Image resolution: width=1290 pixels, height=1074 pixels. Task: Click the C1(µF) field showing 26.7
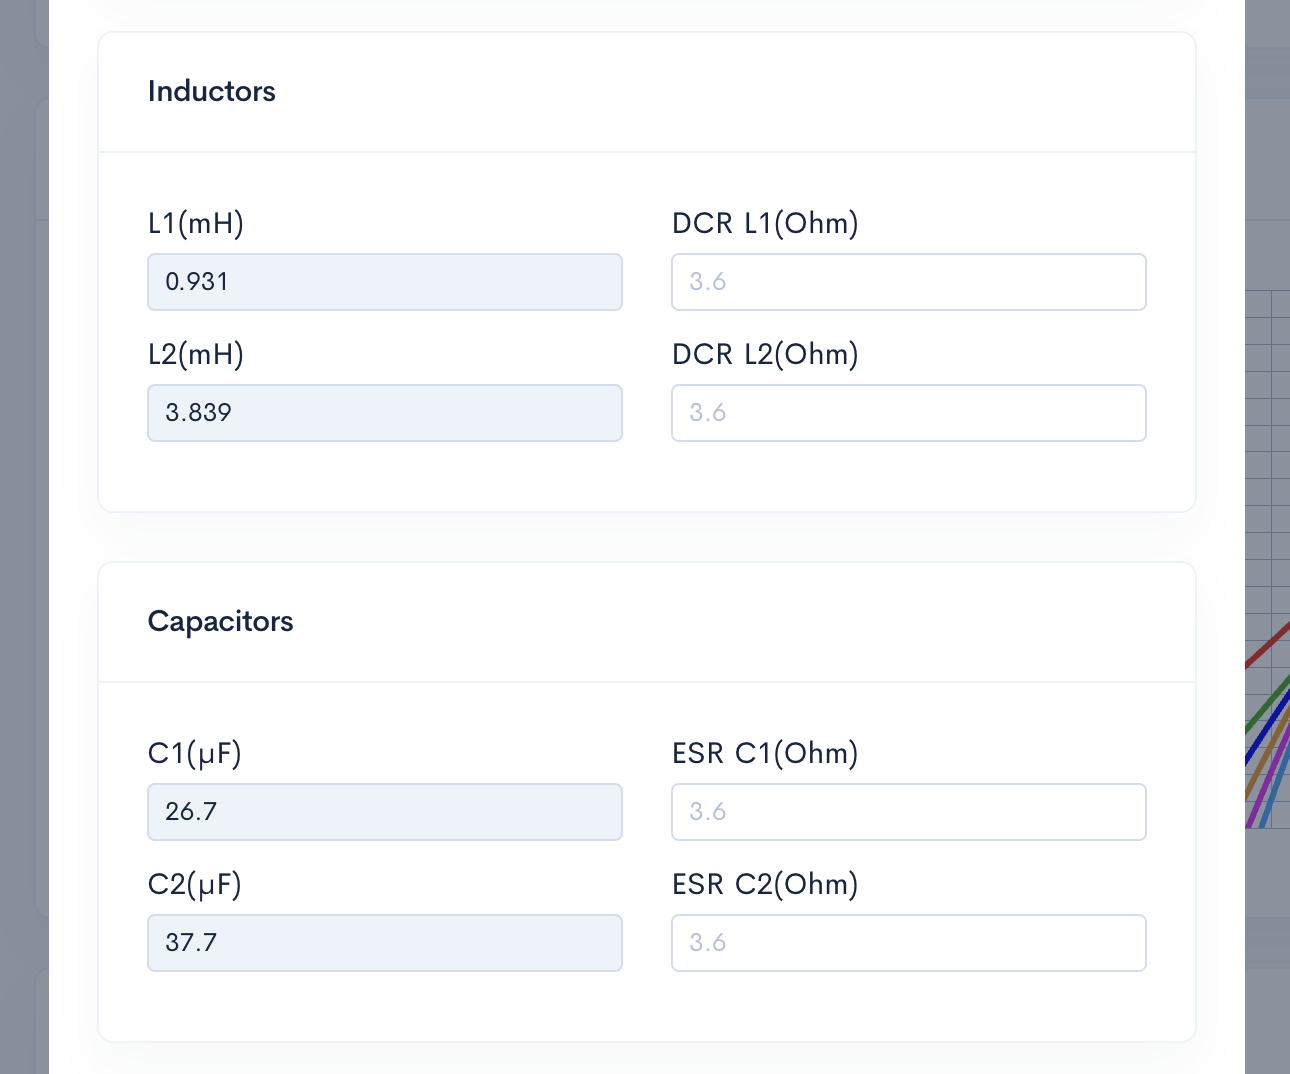pyautogui.click(x=384, y=812)
